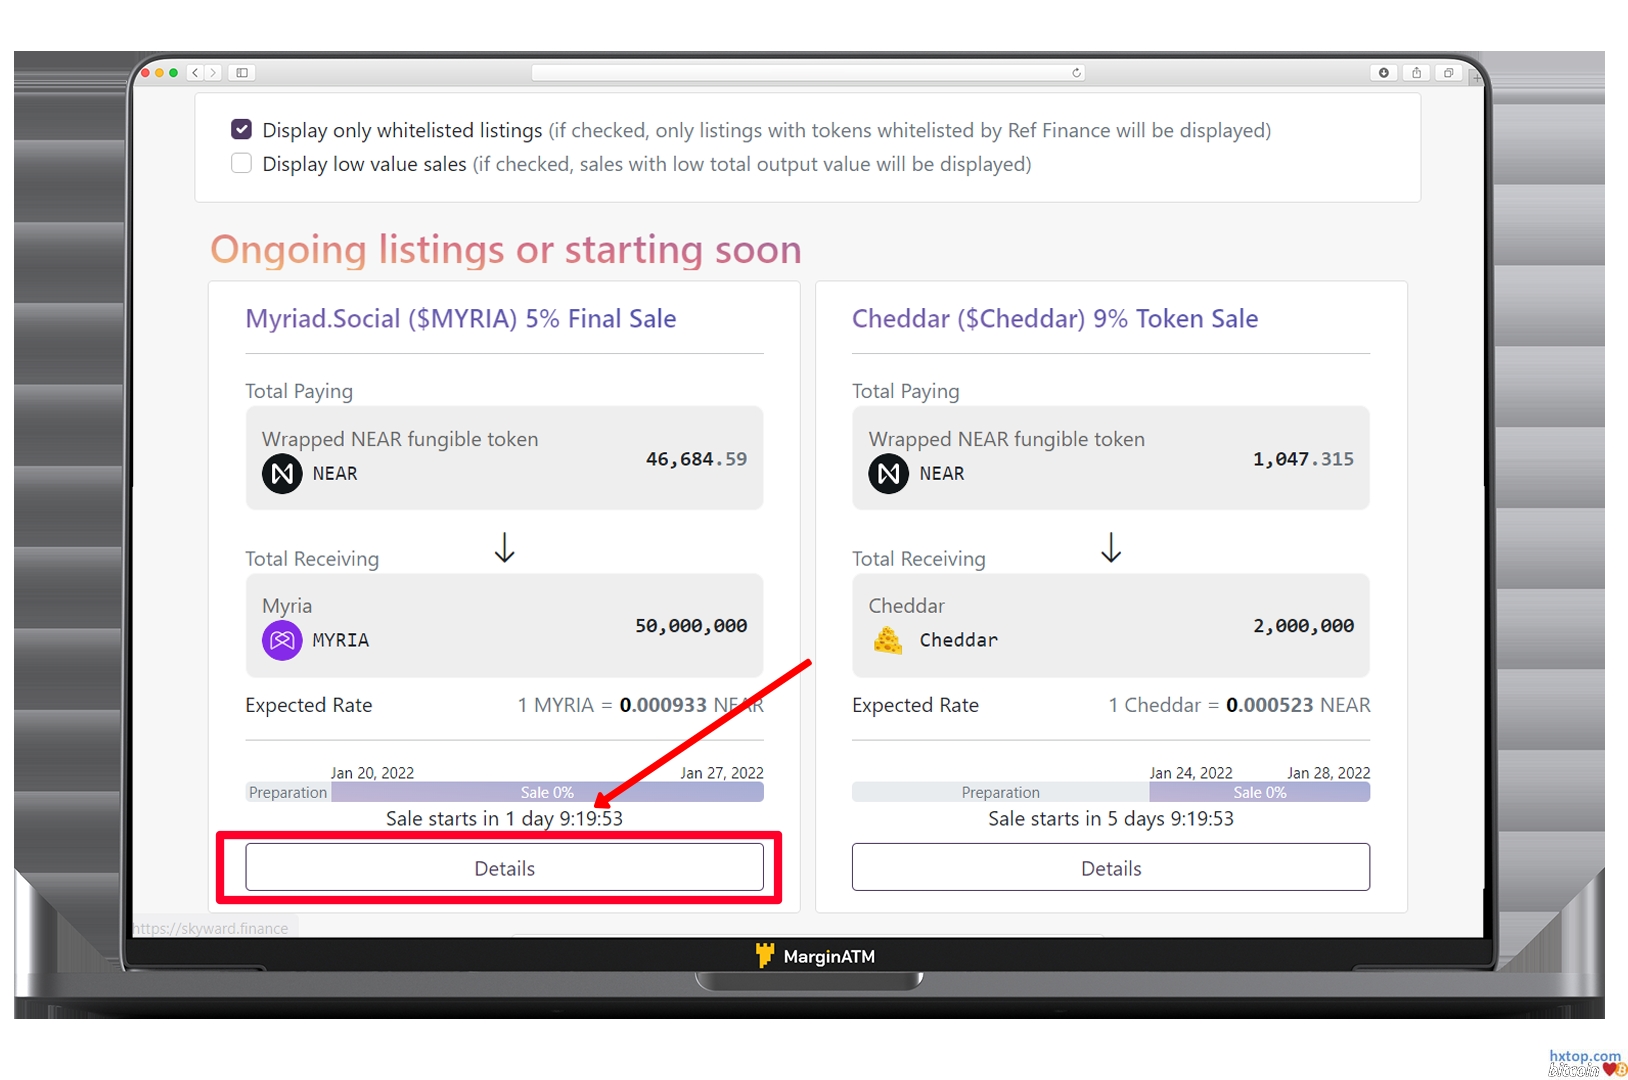Click the Myriad Sale 0% progress bar
The height and width of the screenshot is (1080, 1628).
[x=547, y=792]
